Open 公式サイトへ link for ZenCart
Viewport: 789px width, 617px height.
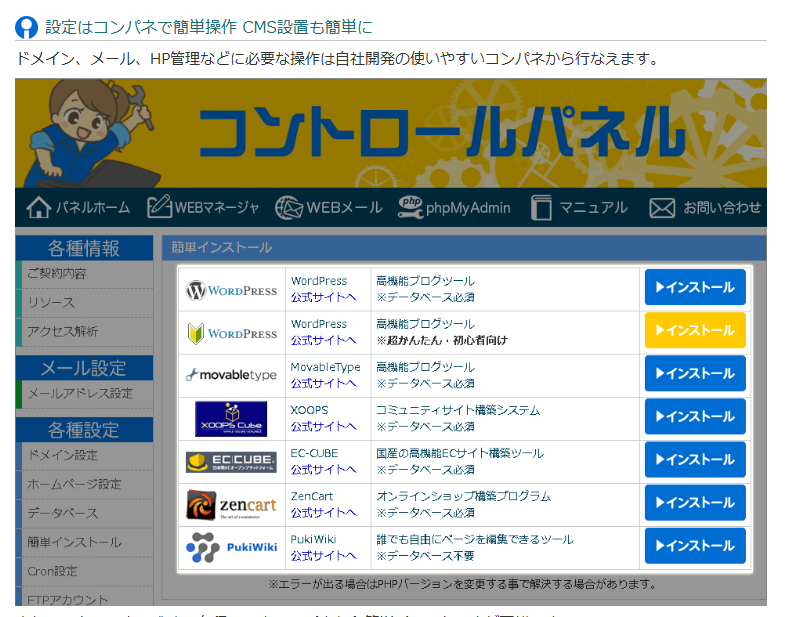click(x=323, y=513)
